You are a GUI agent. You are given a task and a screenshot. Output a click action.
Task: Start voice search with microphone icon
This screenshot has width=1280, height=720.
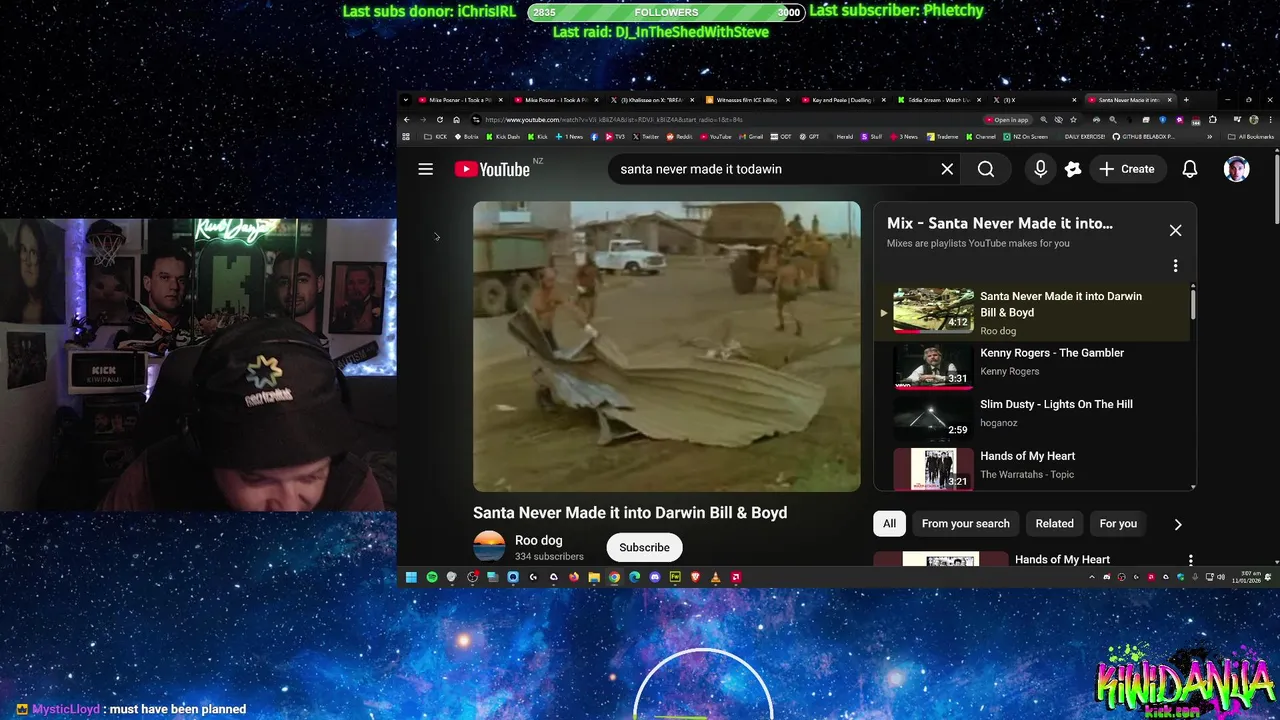(1040, 169)
